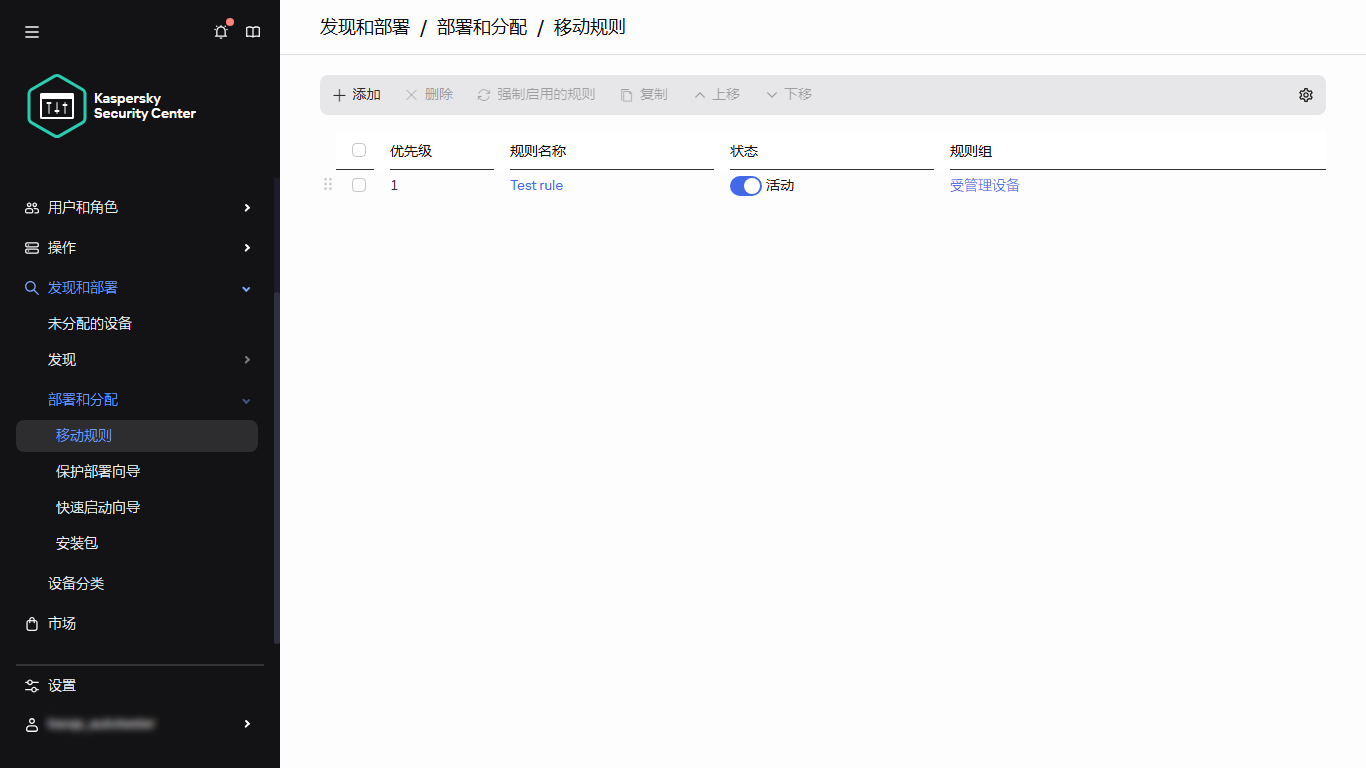Open the 受管理设备 group link

pos(985,185)
